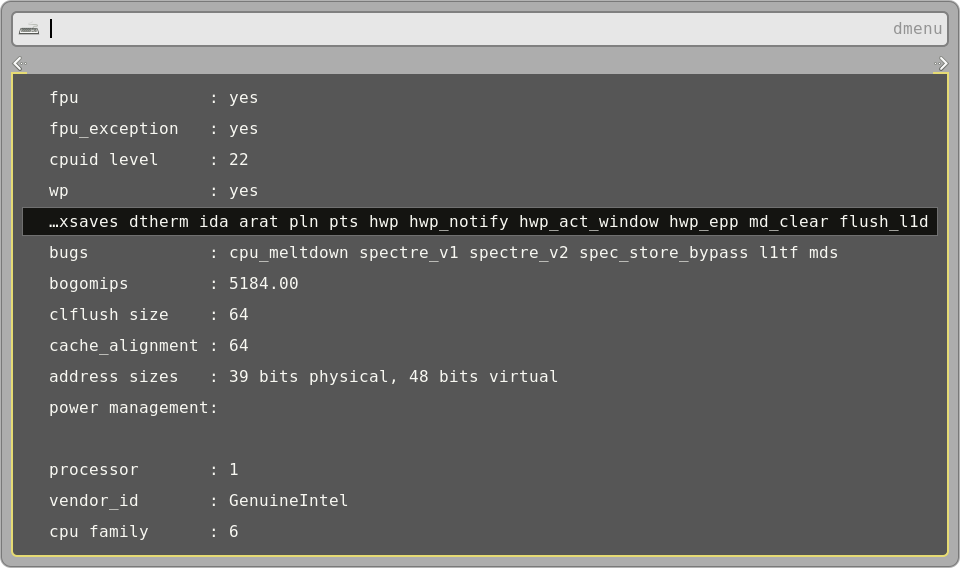Choose the 'bogomips : 5184.00' entry

pos(173,284)
